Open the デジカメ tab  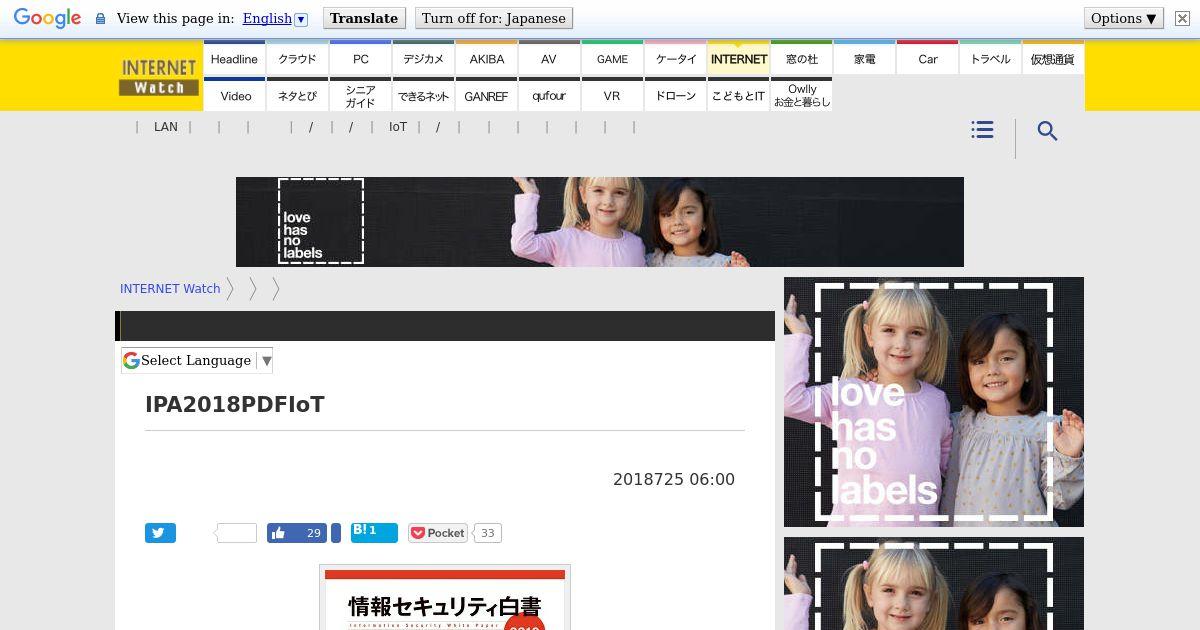pyautogui.click(x=423, y=58)
